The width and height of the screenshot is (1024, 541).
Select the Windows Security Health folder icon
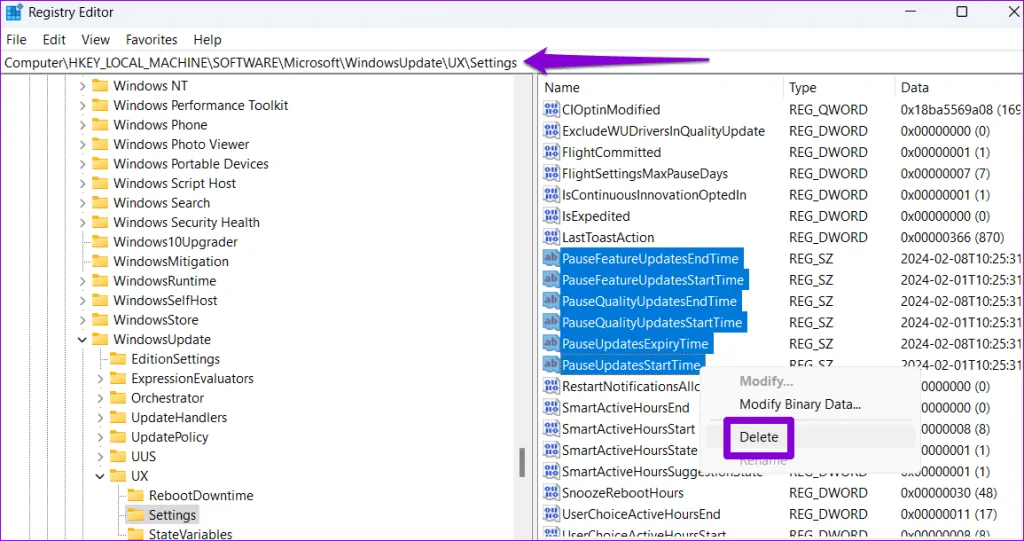(x=100, y=223)
